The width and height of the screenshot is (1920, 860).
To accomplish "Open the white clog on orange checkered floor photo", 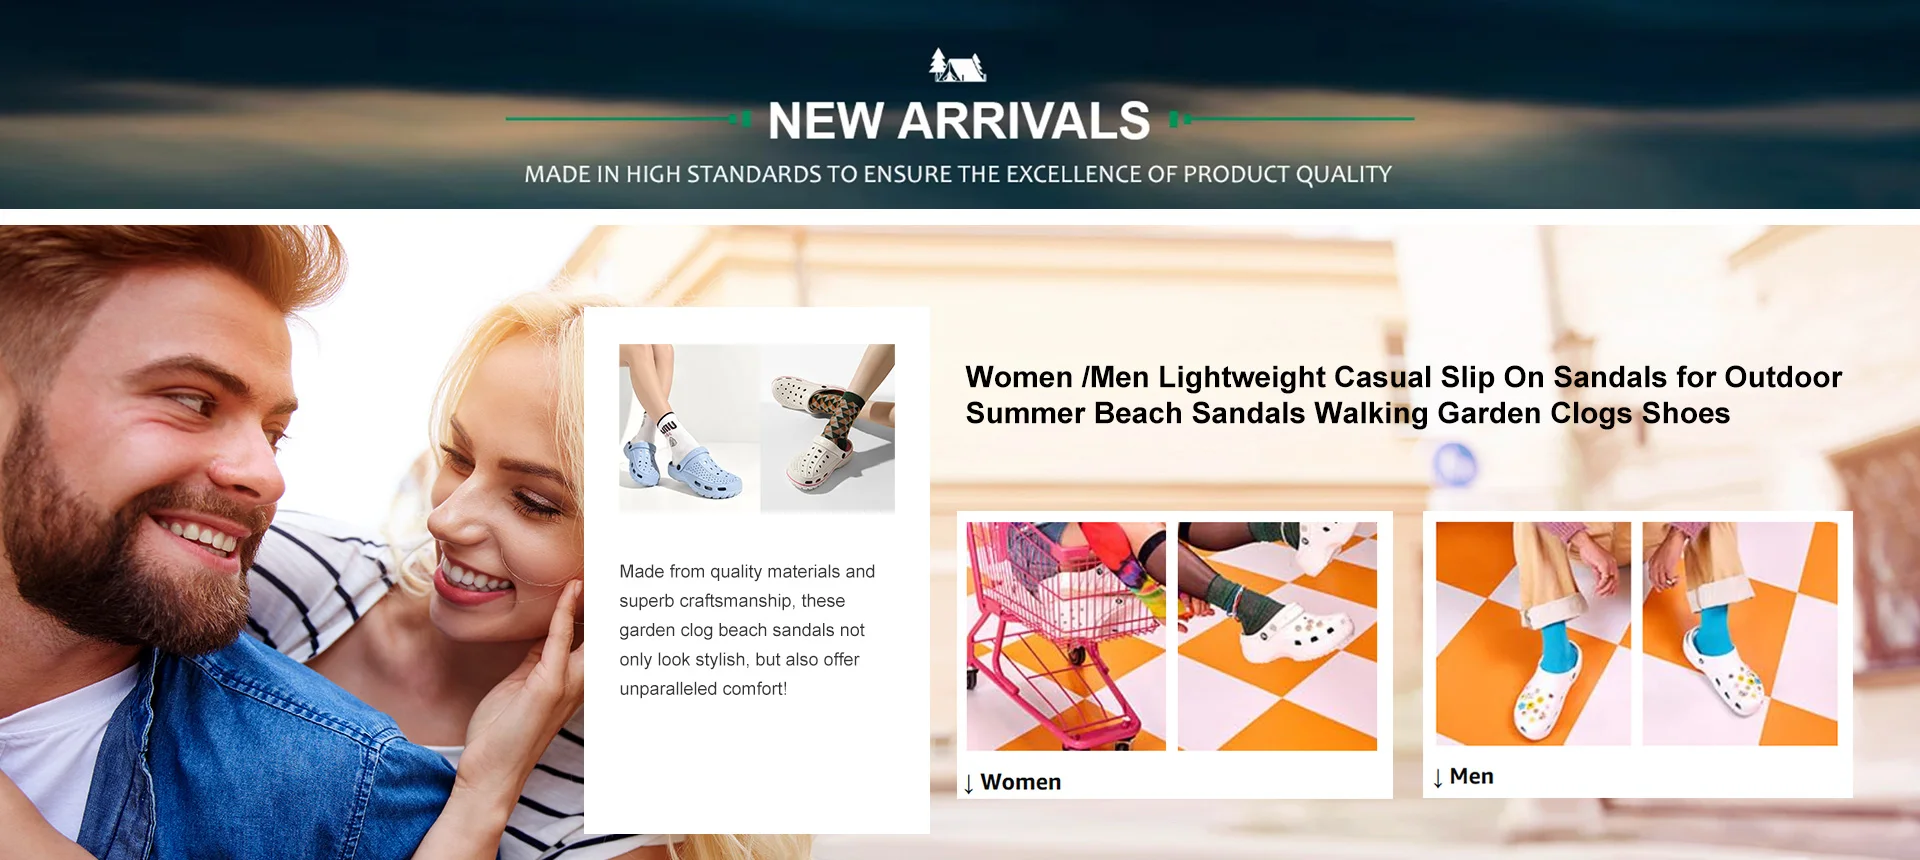I will click(x=1277, y=636).
